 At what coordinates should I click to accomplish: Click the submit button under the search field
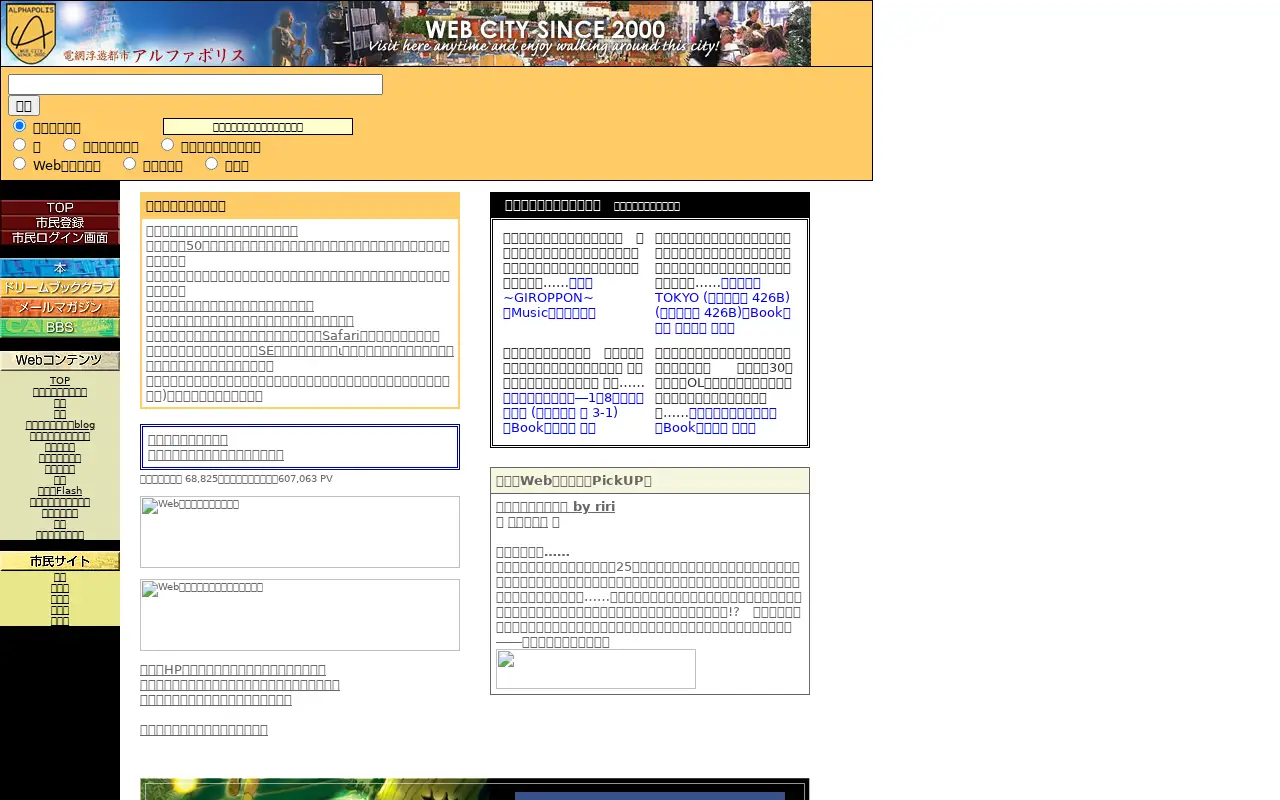24,106
